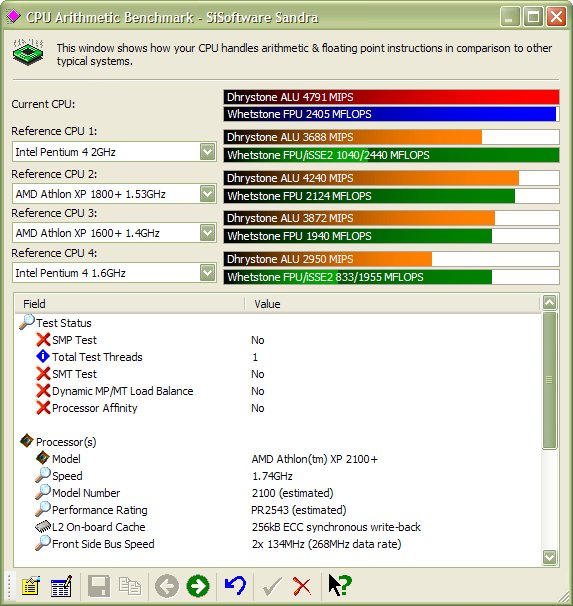The height and width of the screenshot is (606, 573).
Task: Open Reference CPU 1 dropdown arrow
Action: pos(208,152)
